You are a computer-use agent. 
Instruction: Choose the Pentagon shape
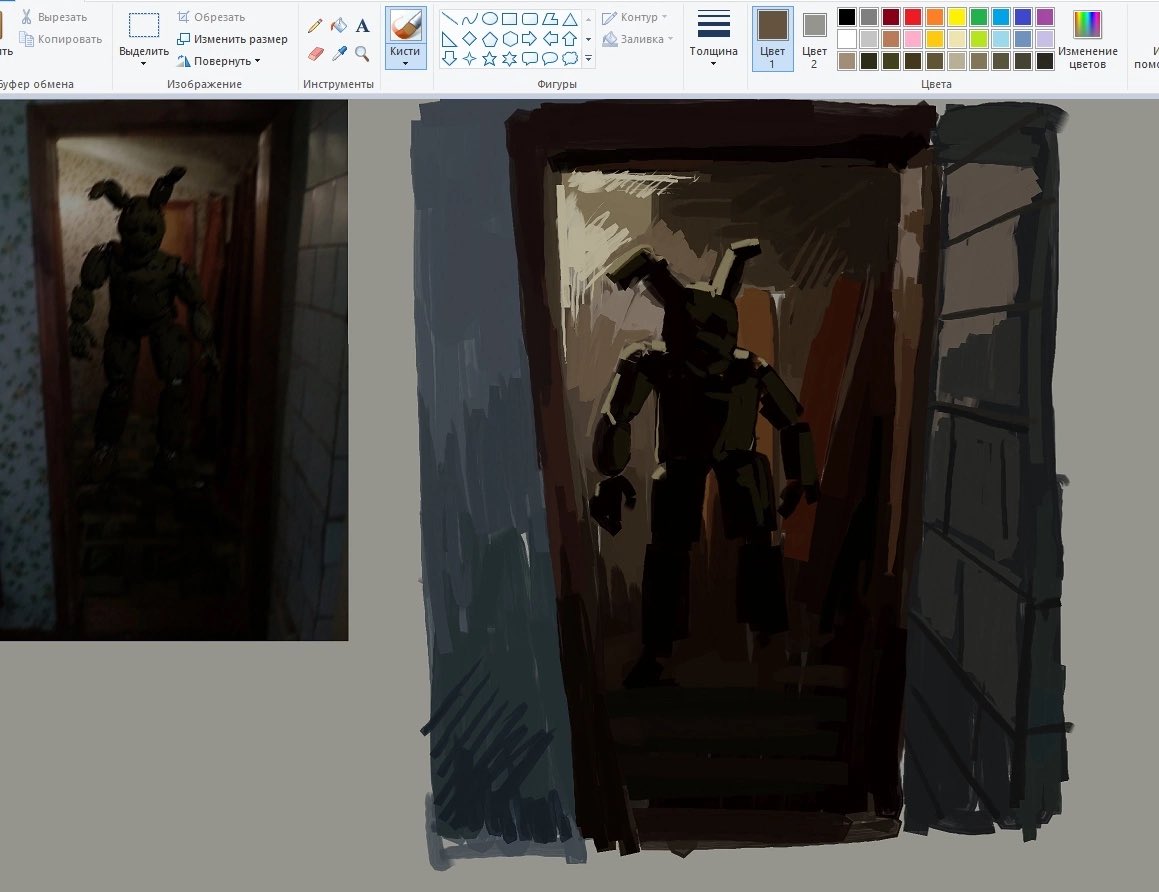pos(489,39)
